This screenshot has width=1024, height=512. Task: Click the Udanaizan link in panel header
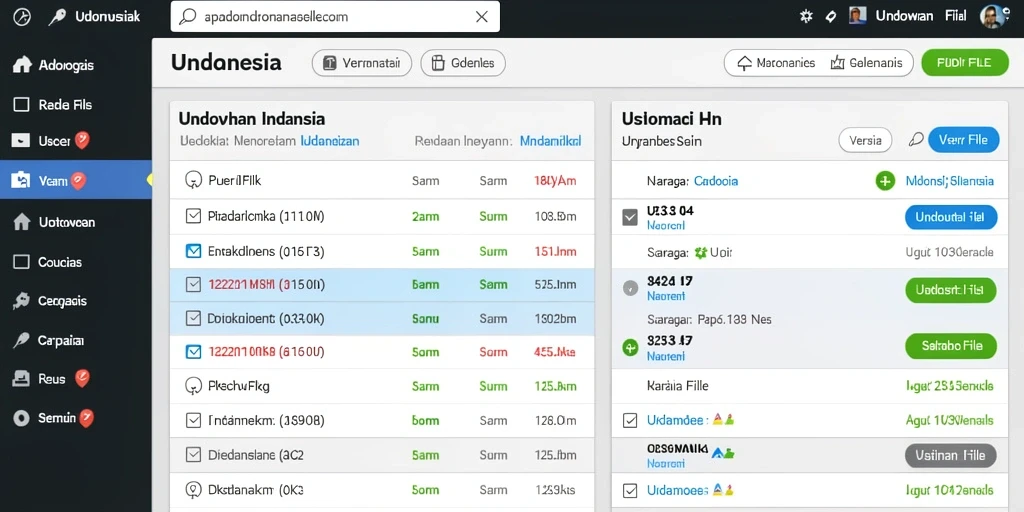pyautogui.click(x=329, y=140)
